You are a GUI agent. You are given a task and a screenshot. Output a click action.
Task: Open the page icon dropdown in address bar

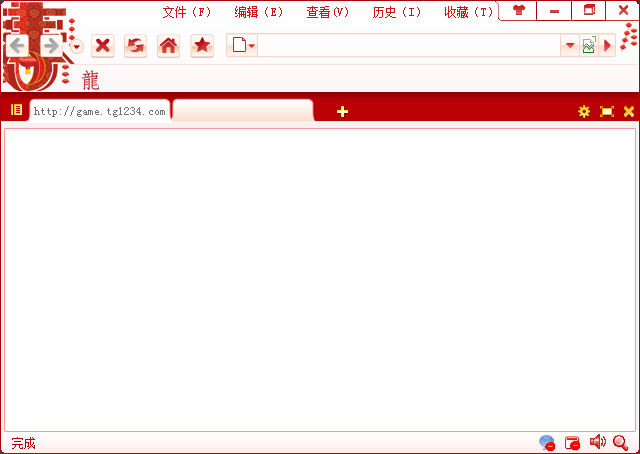click(243, 45)
